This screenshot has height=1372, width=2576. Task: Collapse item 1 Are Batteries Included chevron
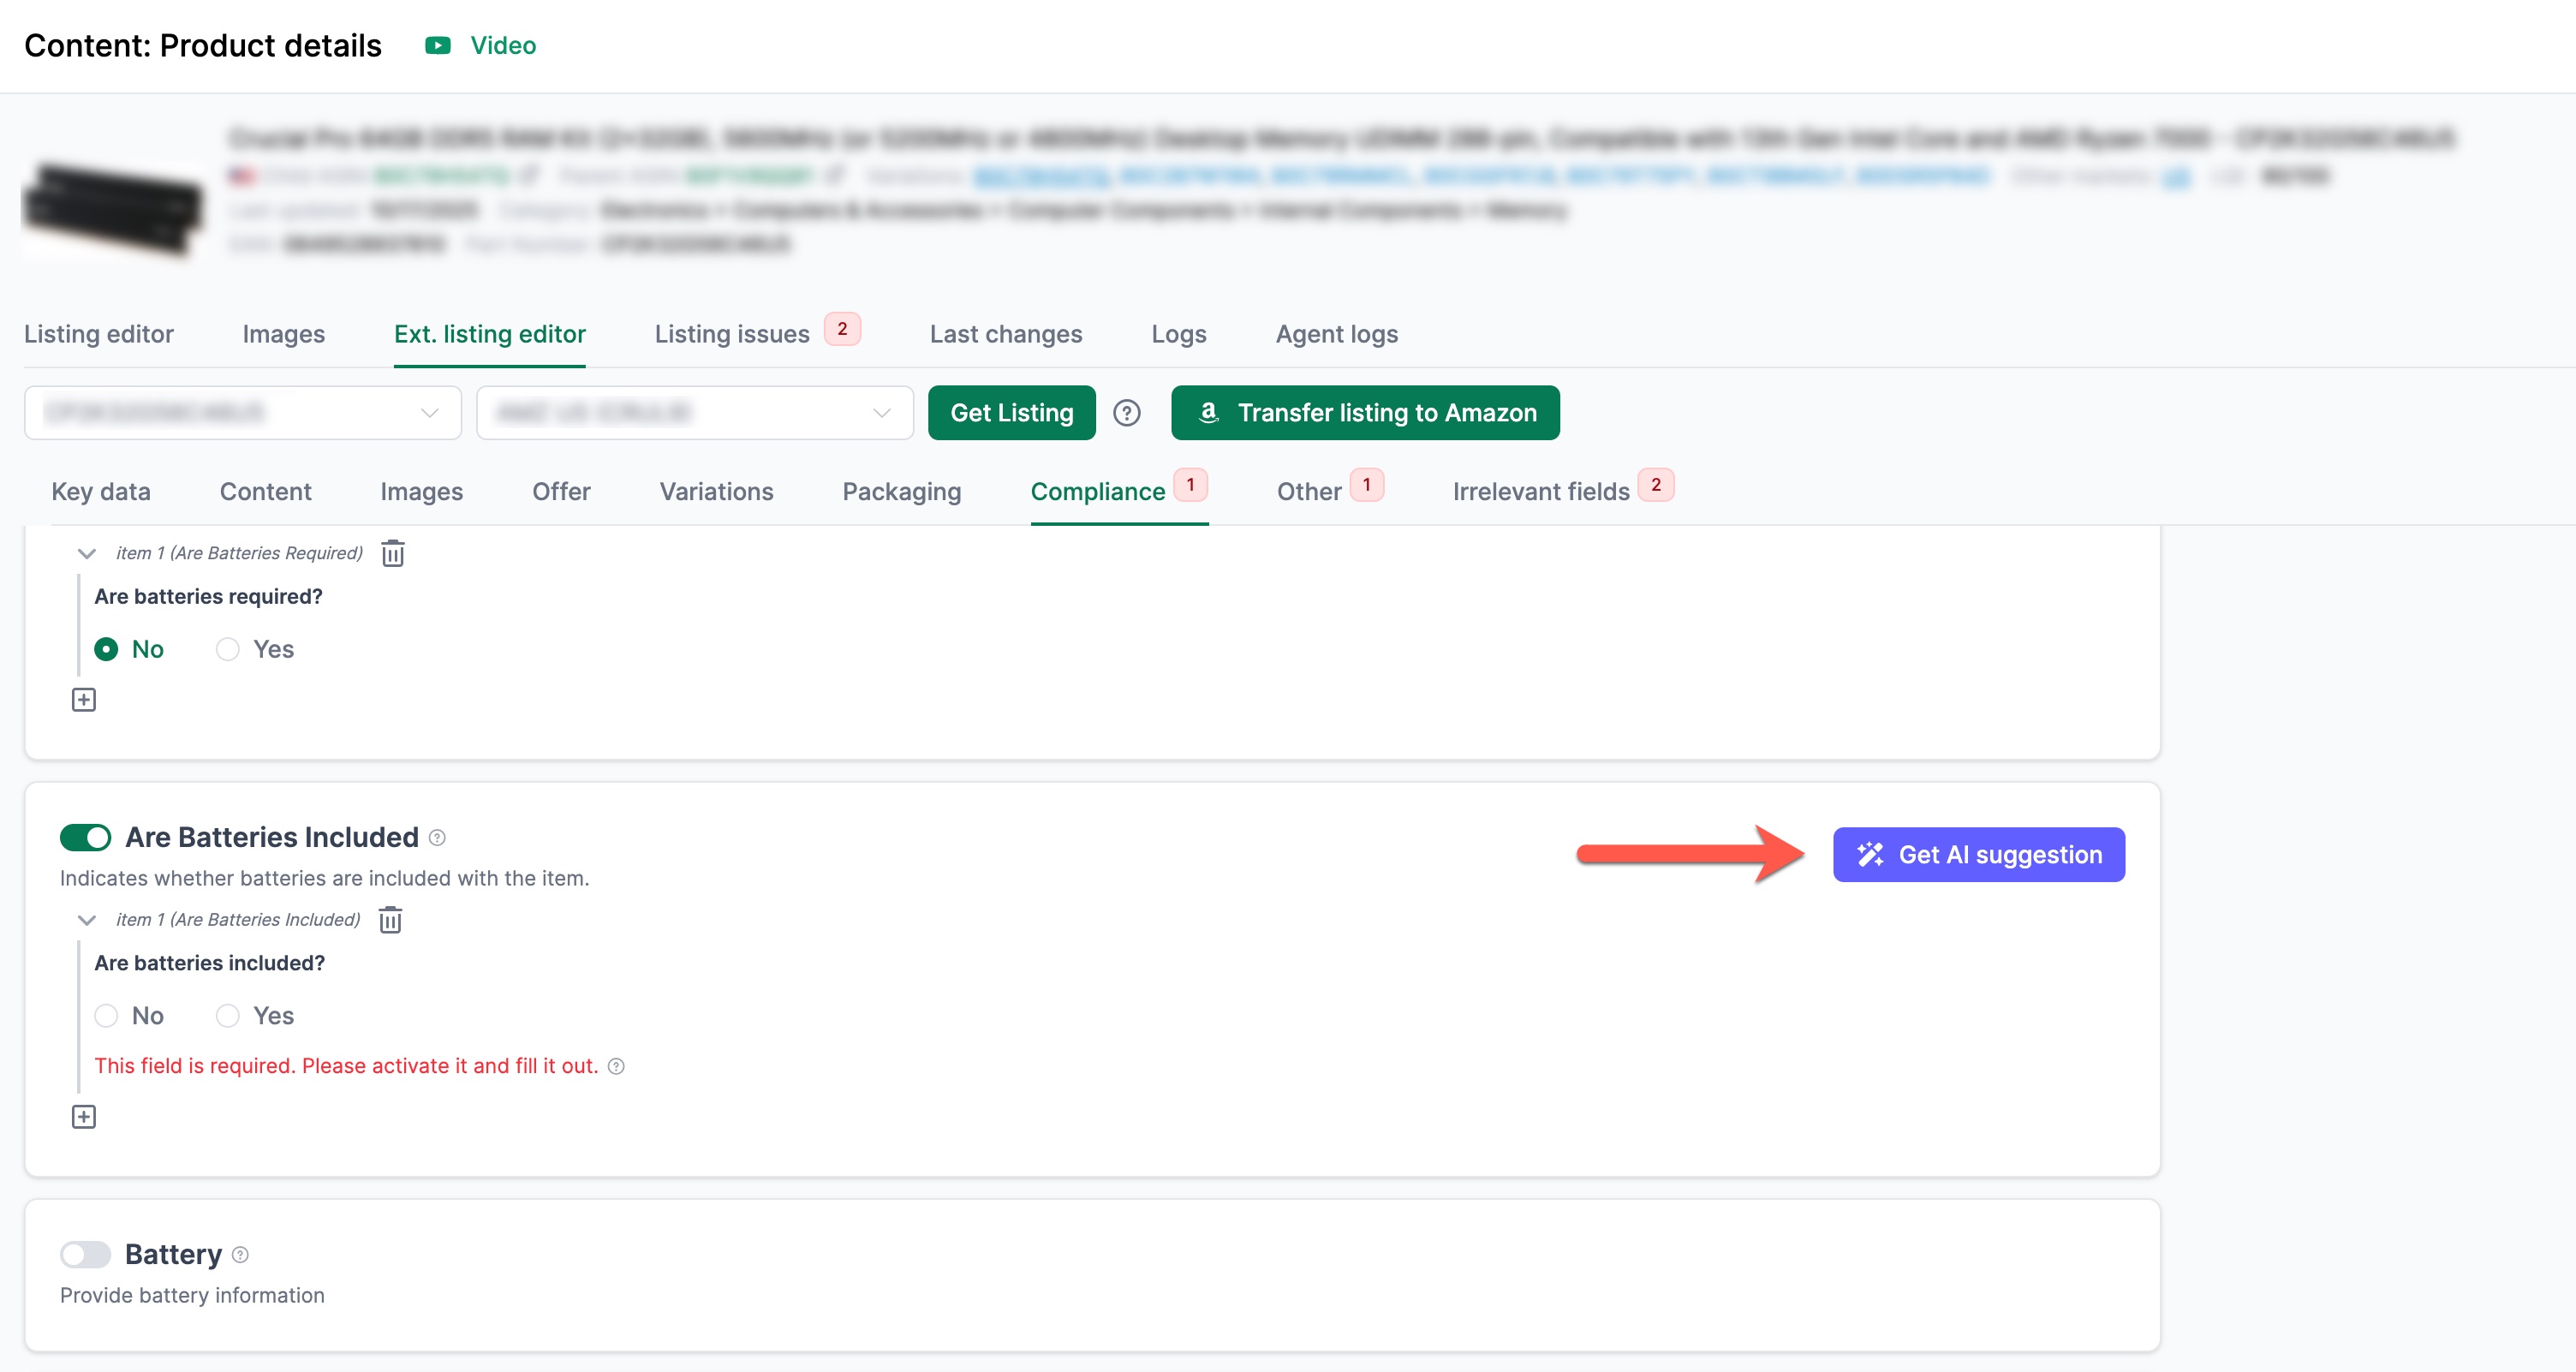[87, 920]
